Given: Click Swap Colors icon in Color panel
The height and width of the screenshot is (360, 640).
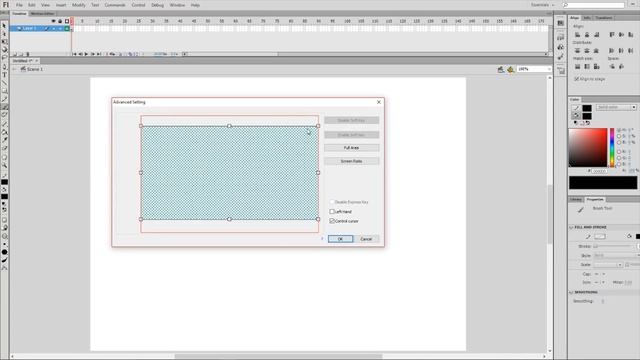Looking at the screenshot, I should tap(588, 123).
